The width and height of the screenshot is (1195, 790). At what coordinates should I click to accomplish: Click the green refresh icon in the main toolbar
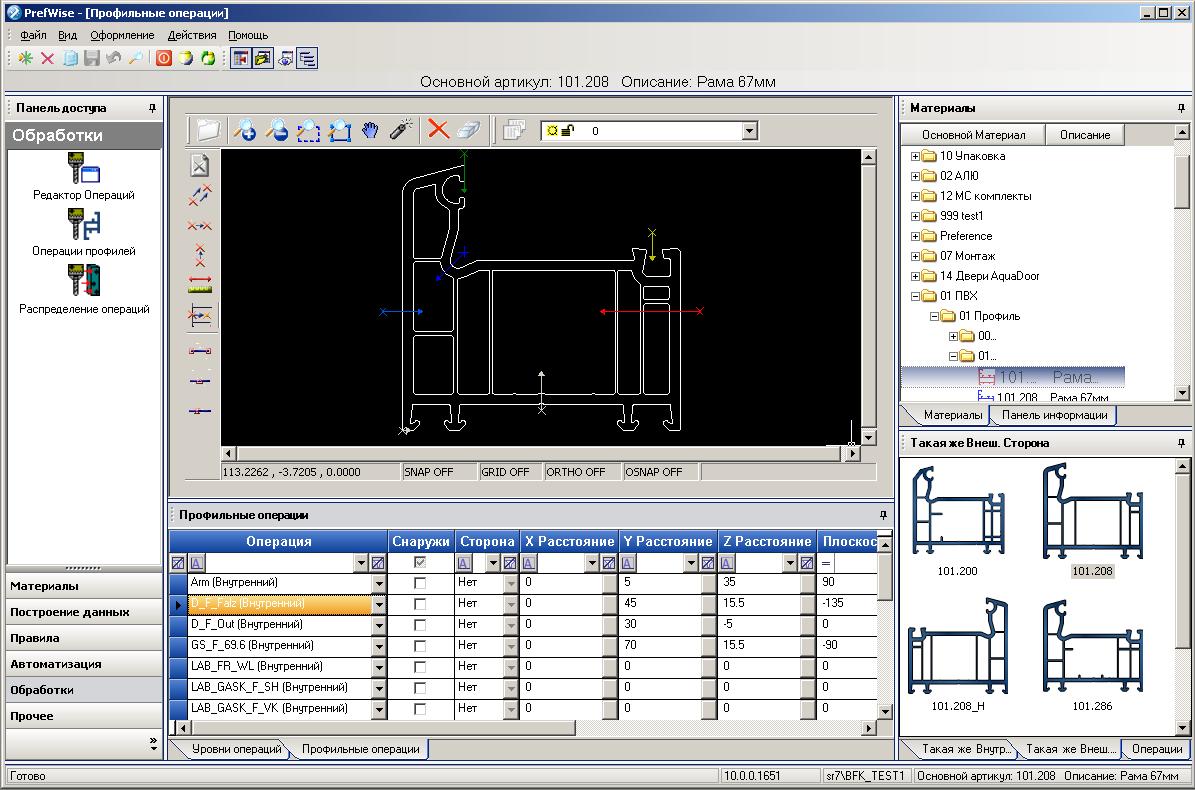tap(208, 59)
